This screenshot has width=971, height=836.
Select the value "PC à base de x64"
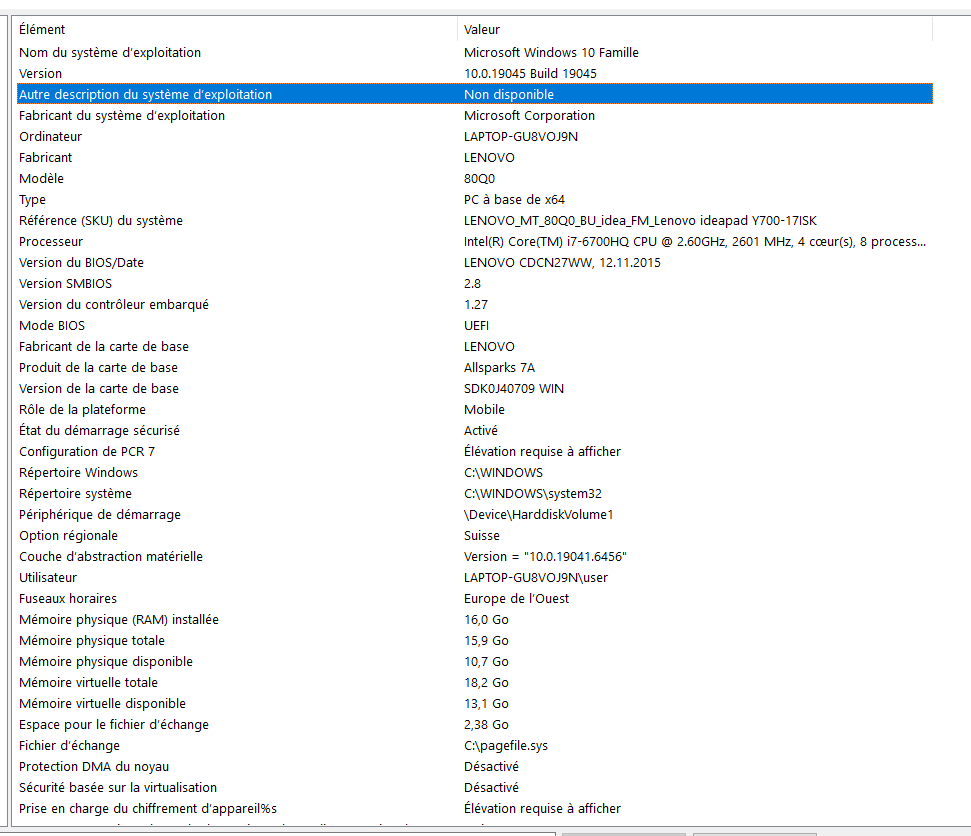(x=514, y=200)
